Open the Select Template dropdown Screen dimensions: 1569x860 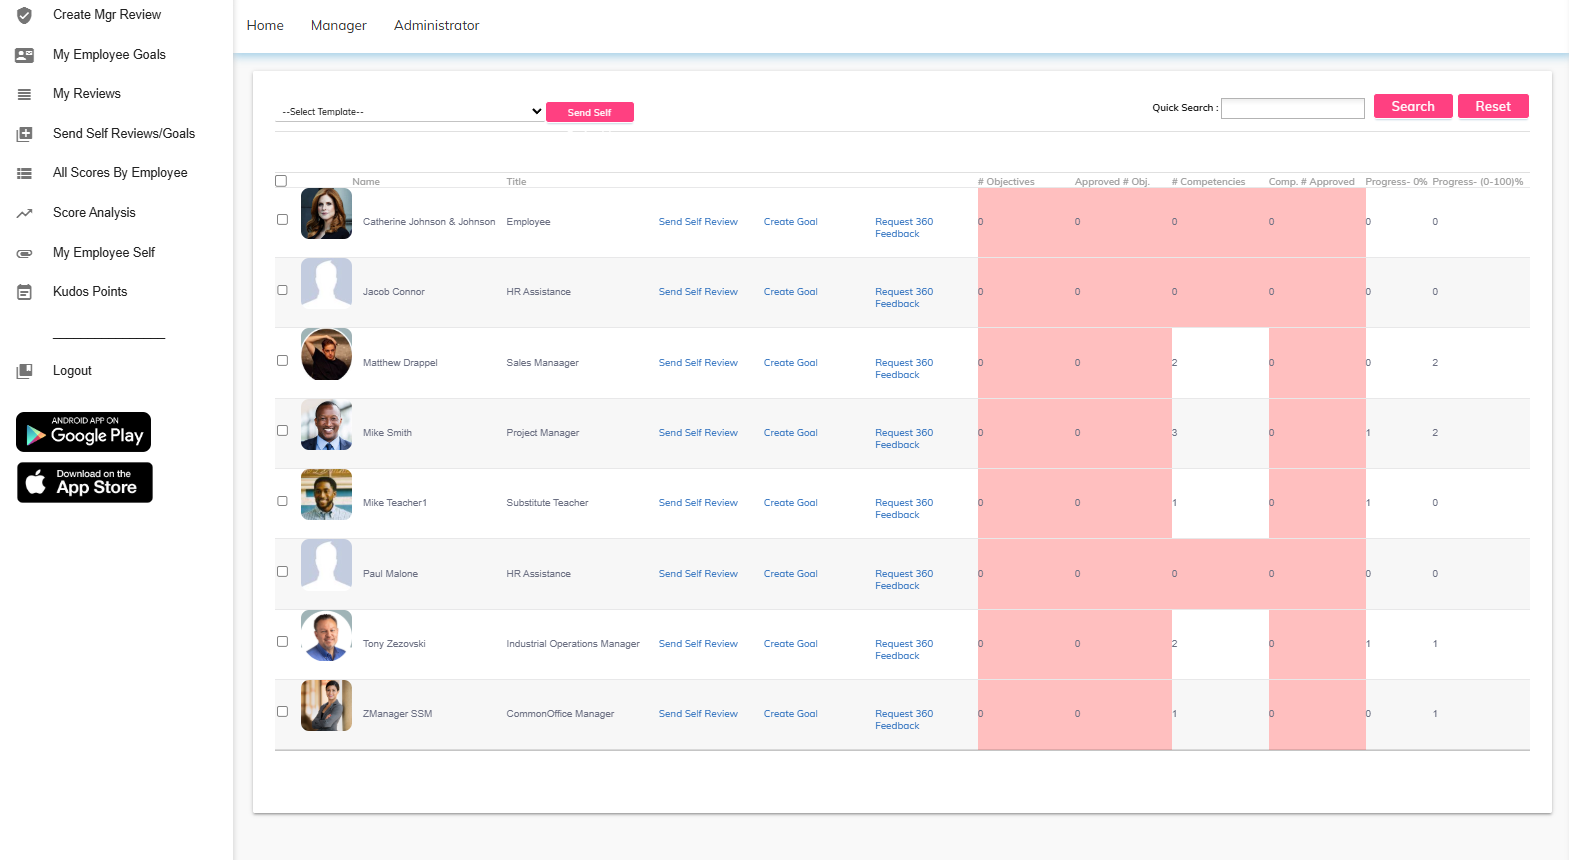pyautogui.click(x=410, y=112)
